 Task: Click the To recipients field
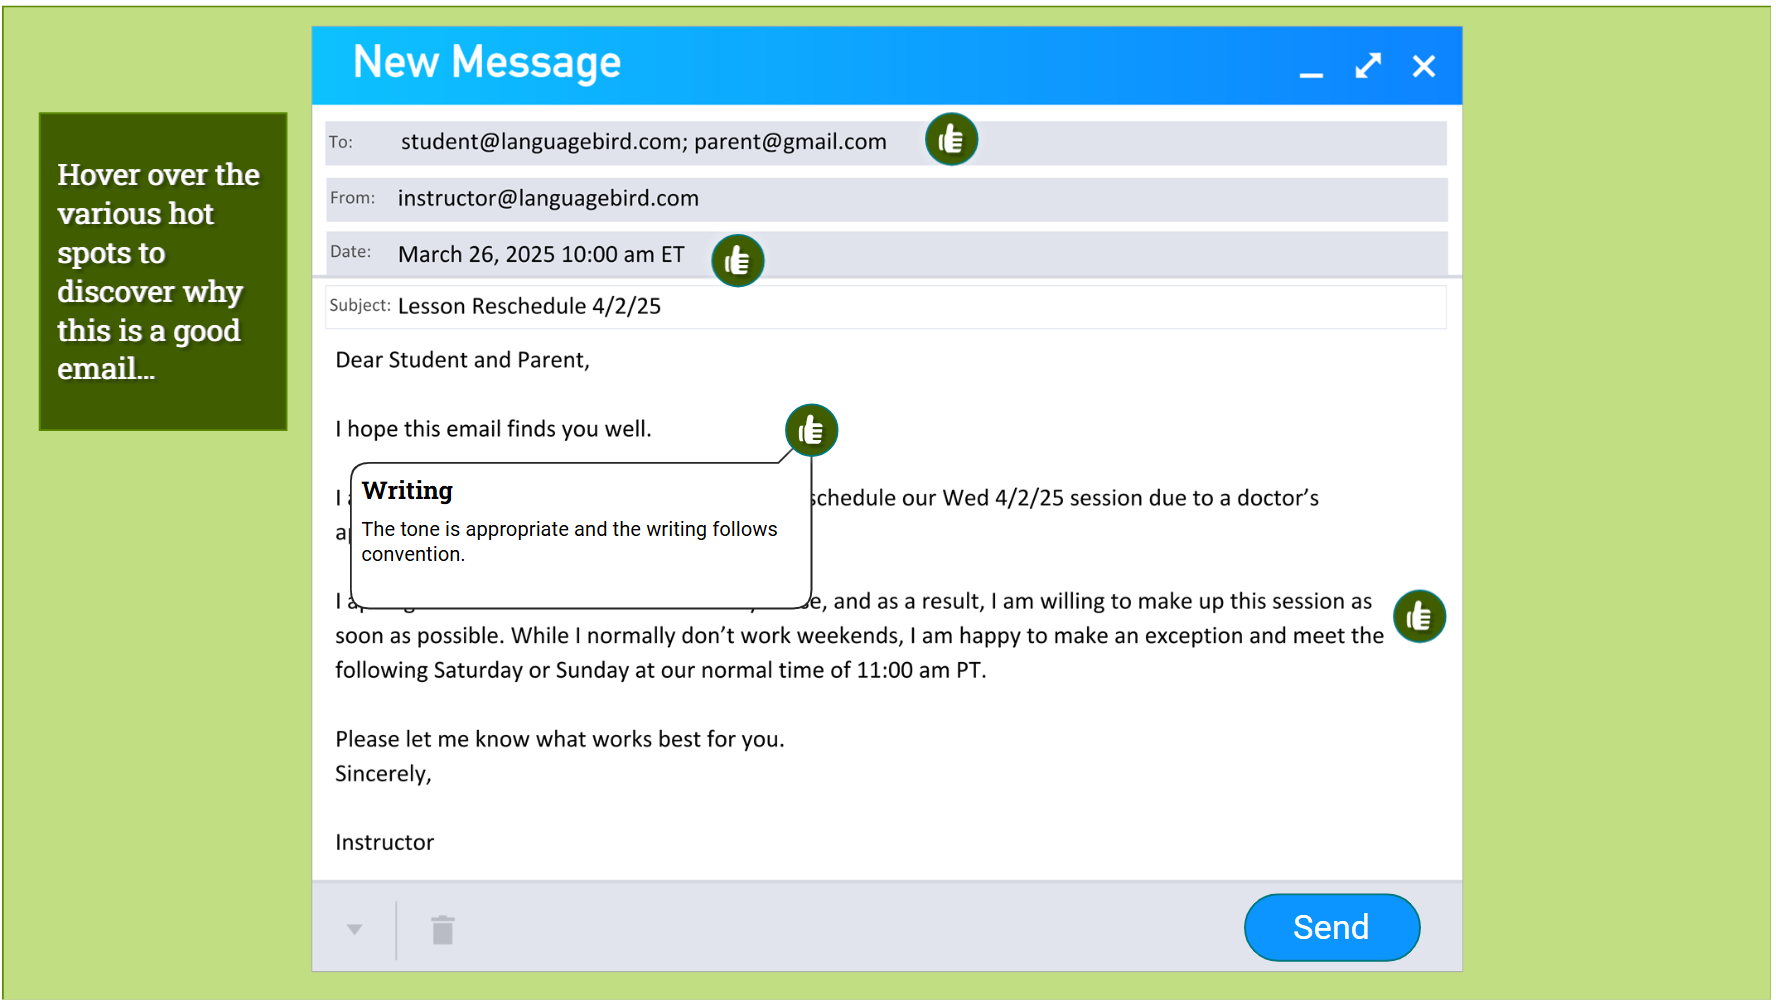(886, 142)
